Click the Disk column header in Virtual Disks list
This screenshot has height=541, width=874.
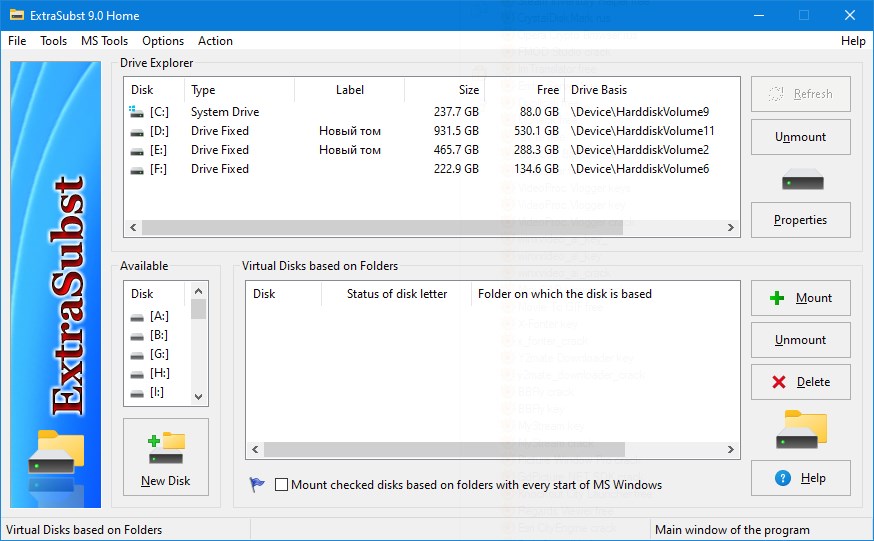tap(284, 294)
